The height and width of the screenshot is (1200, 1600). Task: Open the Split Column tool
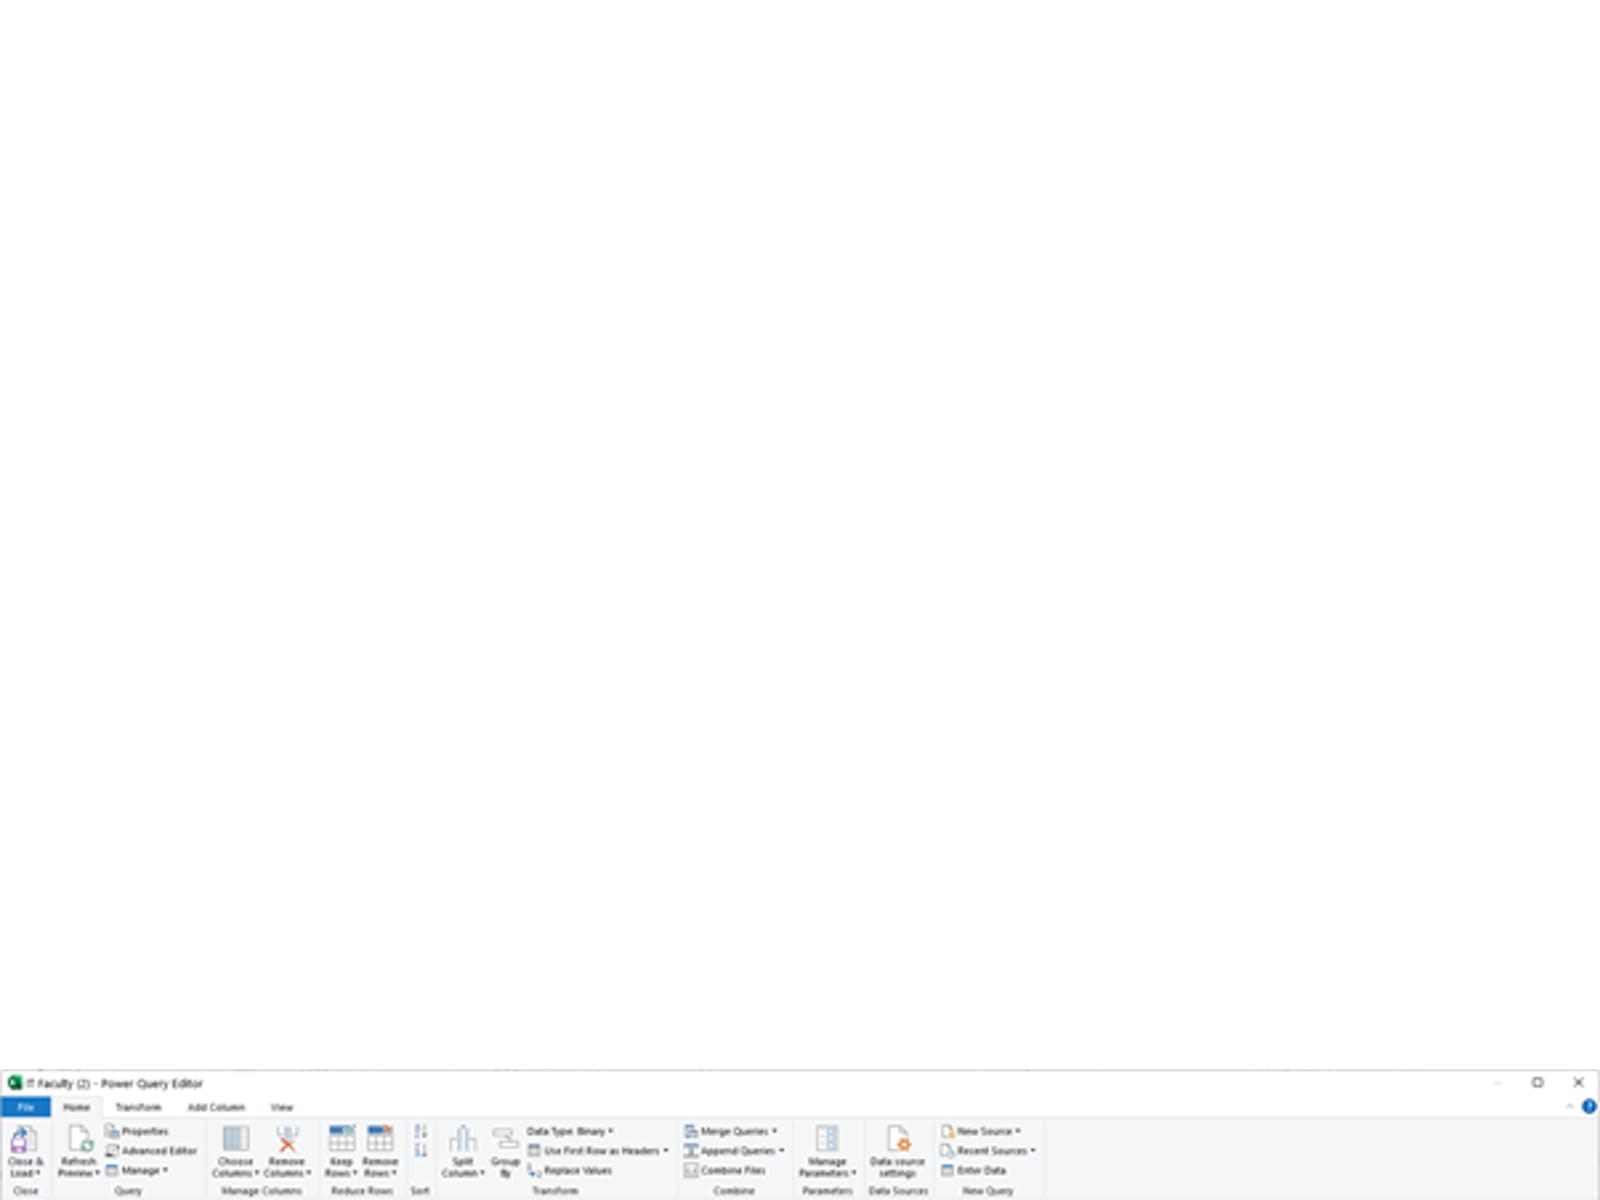(462, 1140)
